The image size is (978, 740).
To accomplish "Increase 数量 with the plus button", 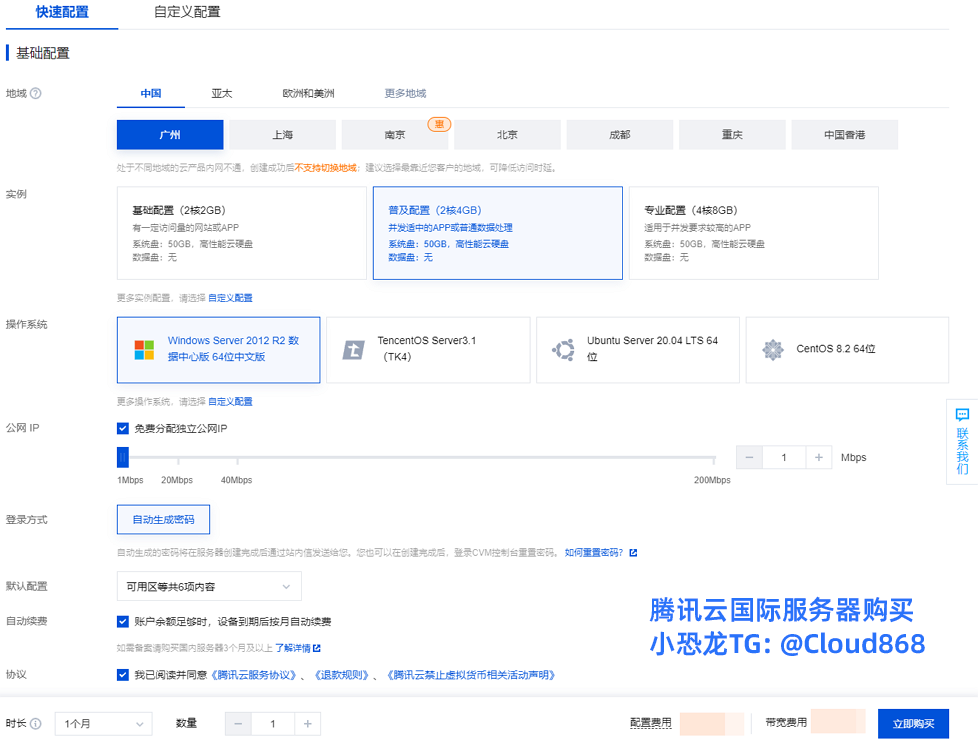I will [307, 724].
